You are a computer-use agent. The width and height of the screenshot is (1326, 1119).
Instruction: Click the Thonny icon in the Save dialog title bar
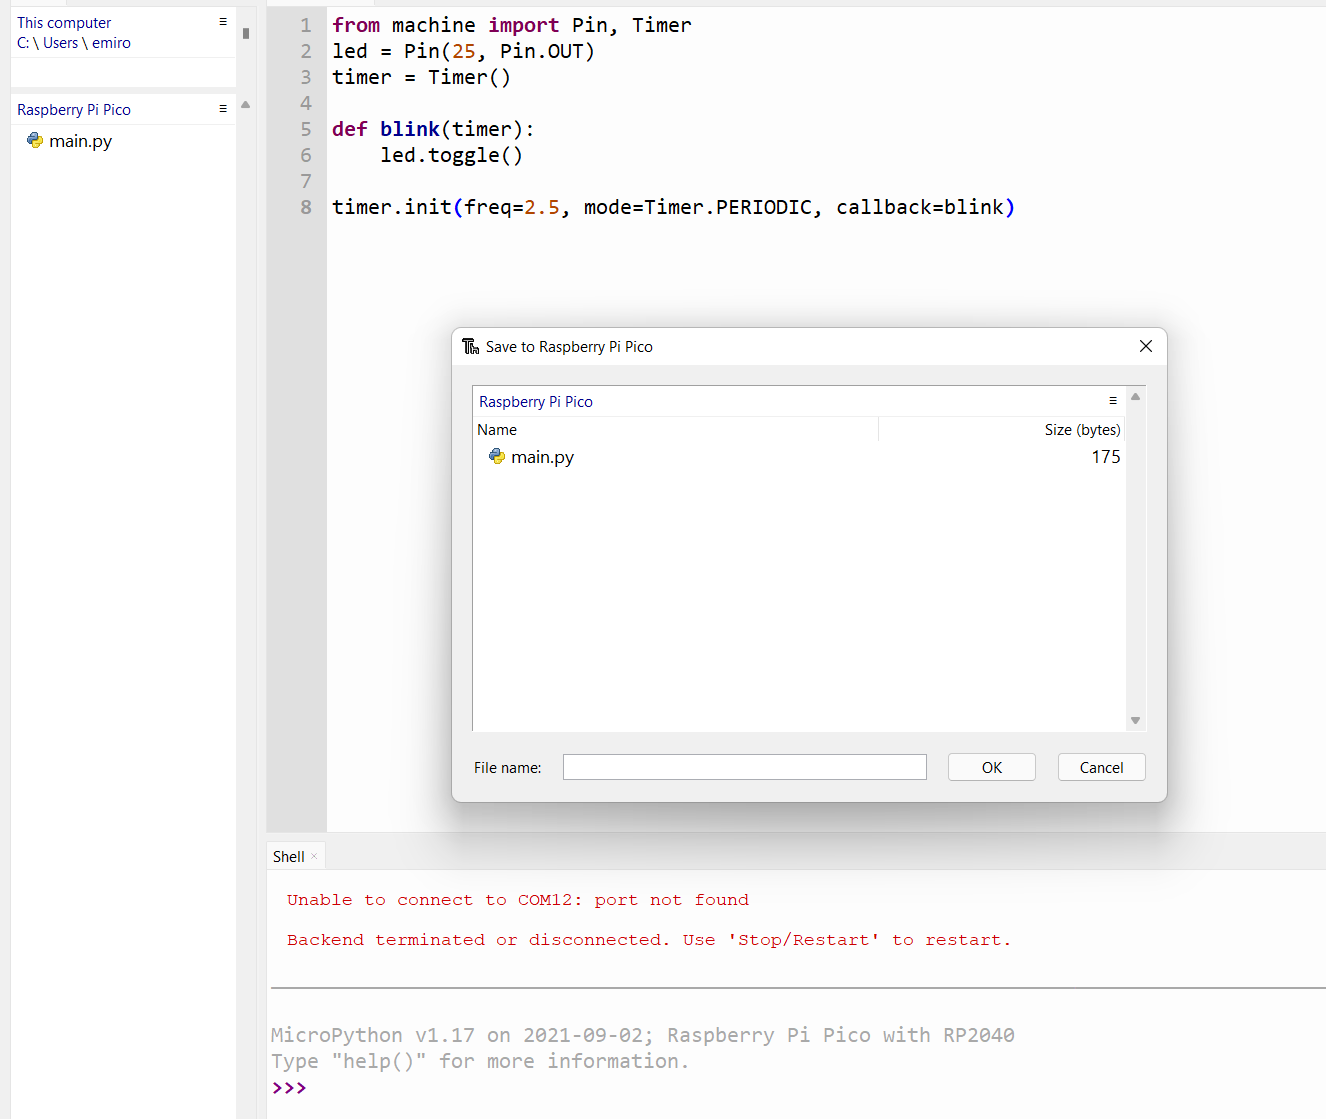[471, 346]
